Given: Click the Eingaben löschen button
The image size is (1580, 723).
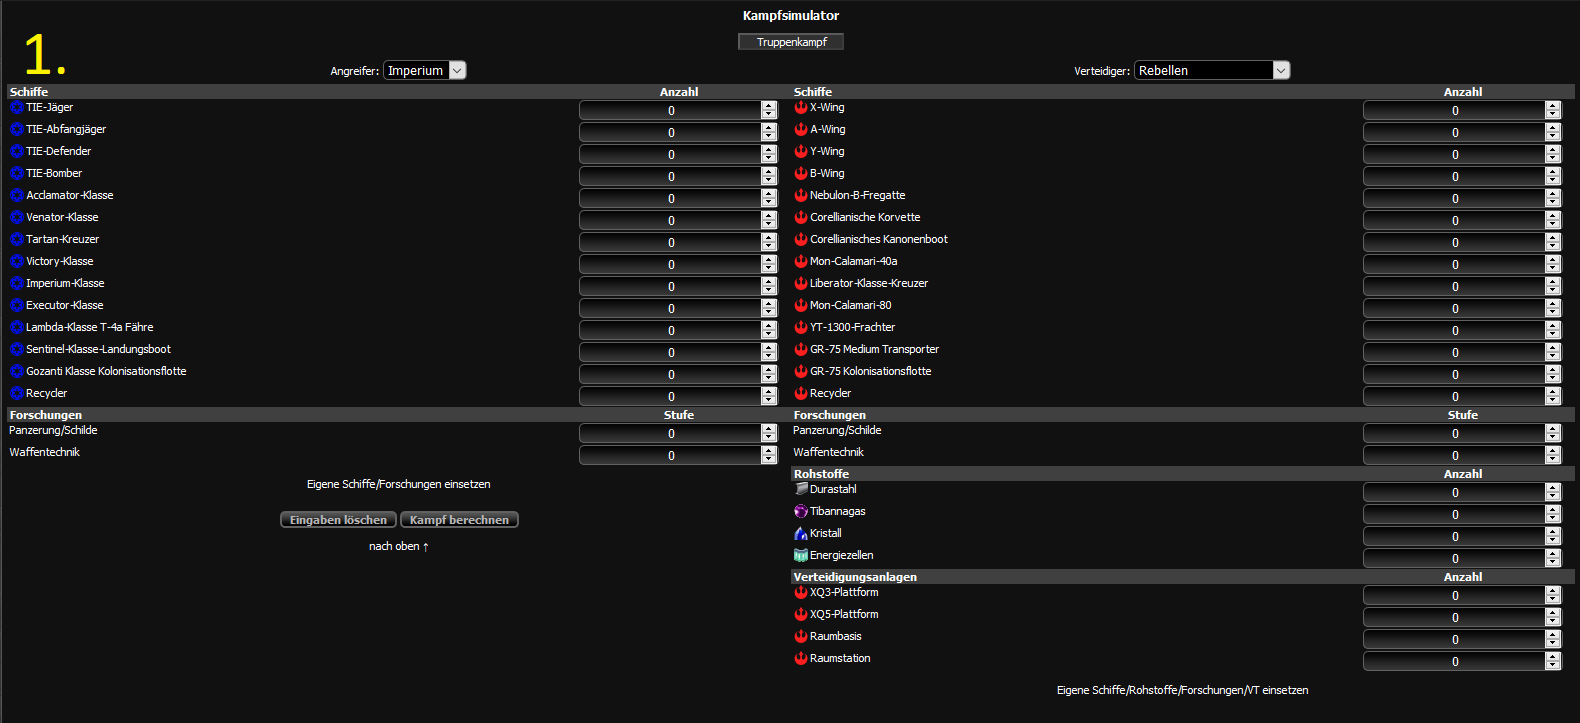Looking at the screenshot, I should (x=338, y=520).
